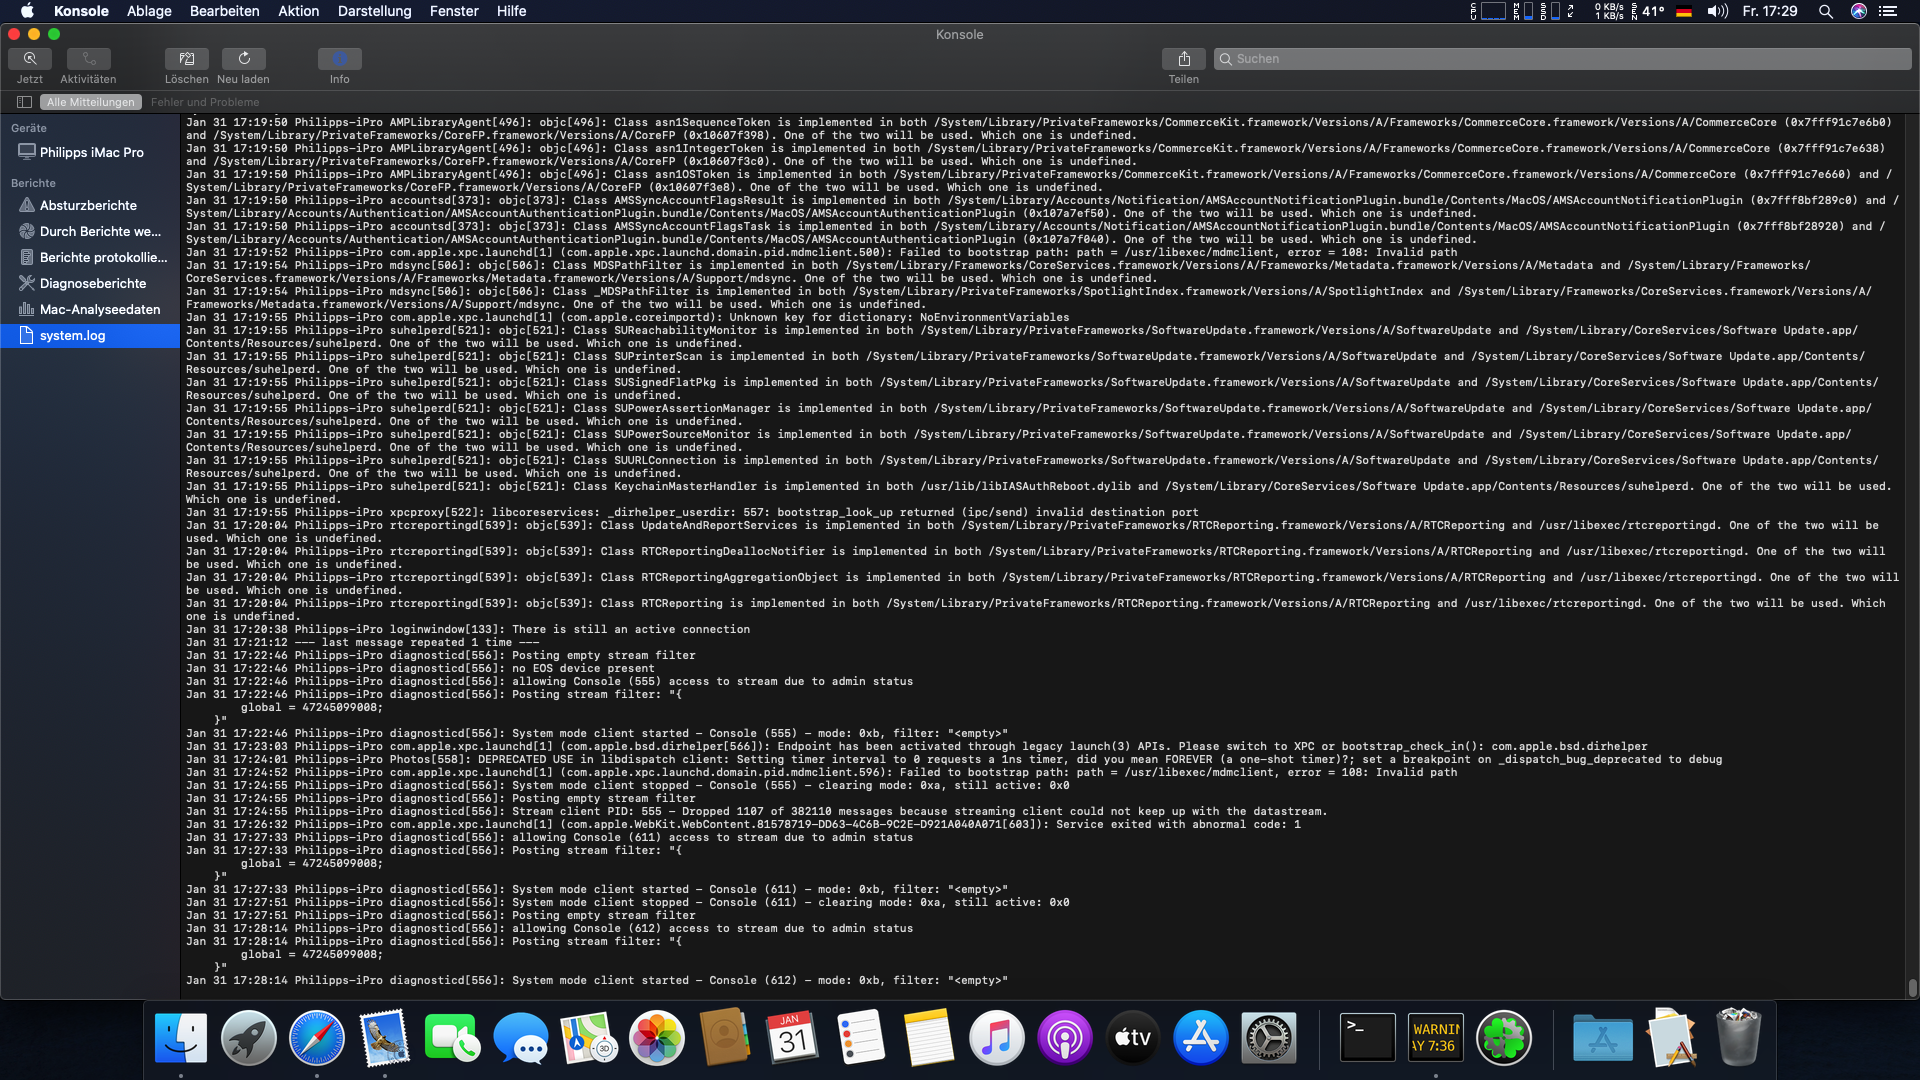Image resolution: width=1920 pixels, height=1080 pixels.
Task: Open the Darstellung menu
Action: 374,11
